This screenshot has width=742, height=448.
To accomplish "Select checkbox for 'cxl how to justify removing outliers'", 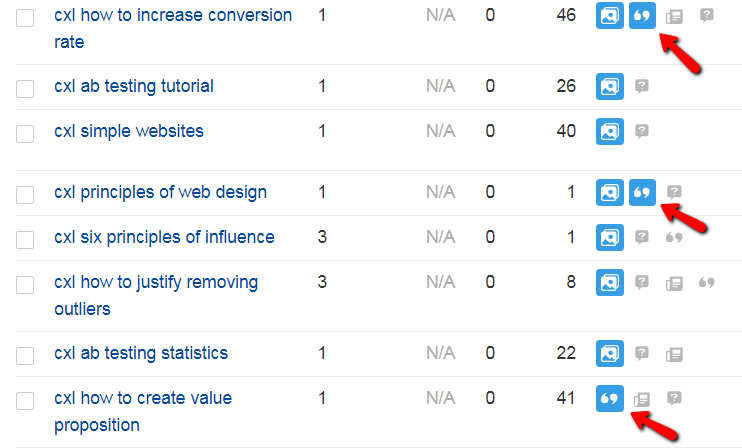I will point(25,285).
